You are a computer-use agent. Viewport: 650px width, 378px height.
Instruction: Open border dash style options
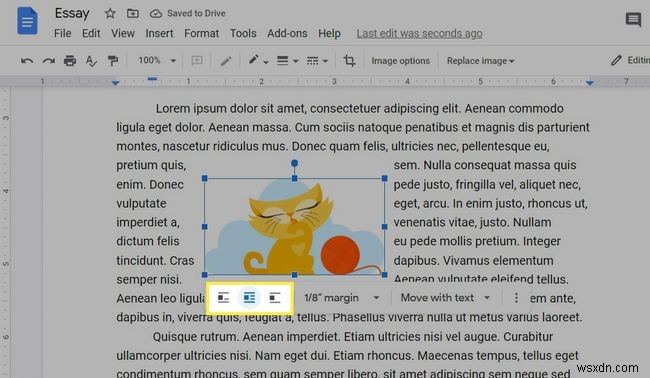317,61
